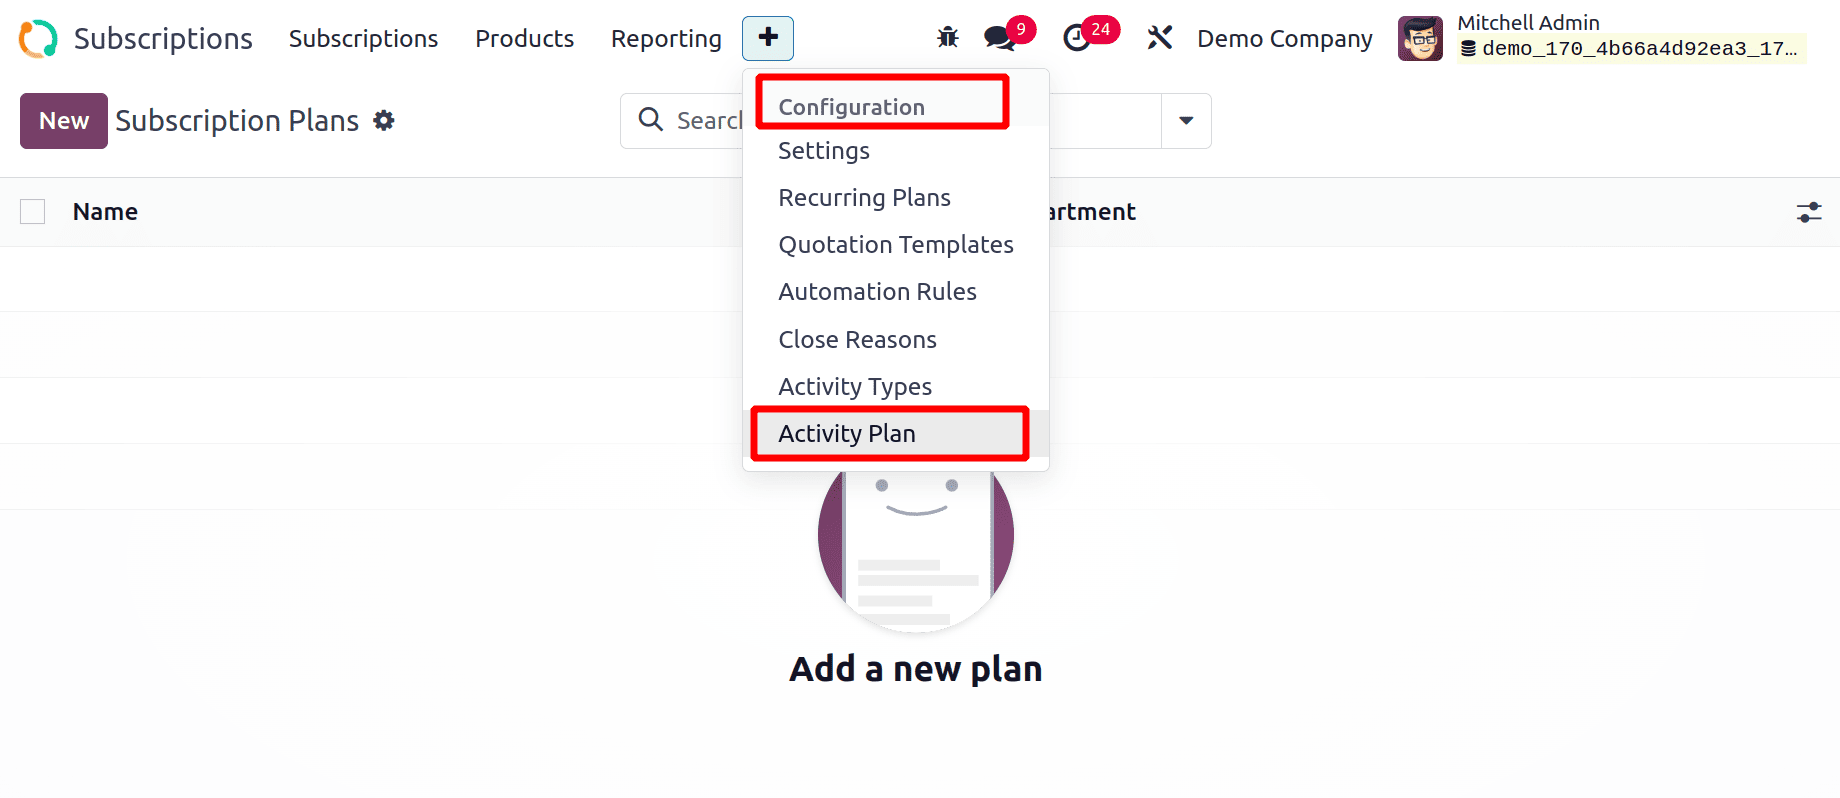Choose Close Reasons in configuration menu

[857, 340]
